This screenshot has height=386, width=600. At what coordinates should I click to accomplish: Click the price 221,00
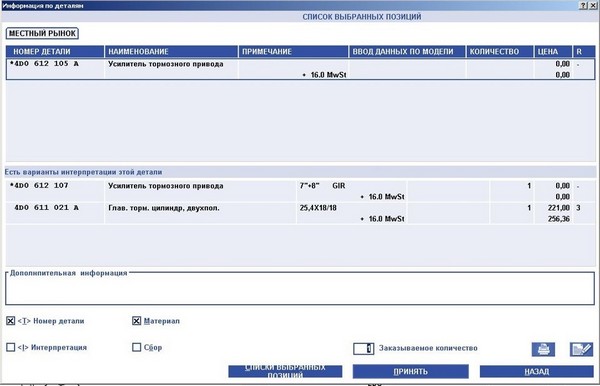[x=559, y=208]
